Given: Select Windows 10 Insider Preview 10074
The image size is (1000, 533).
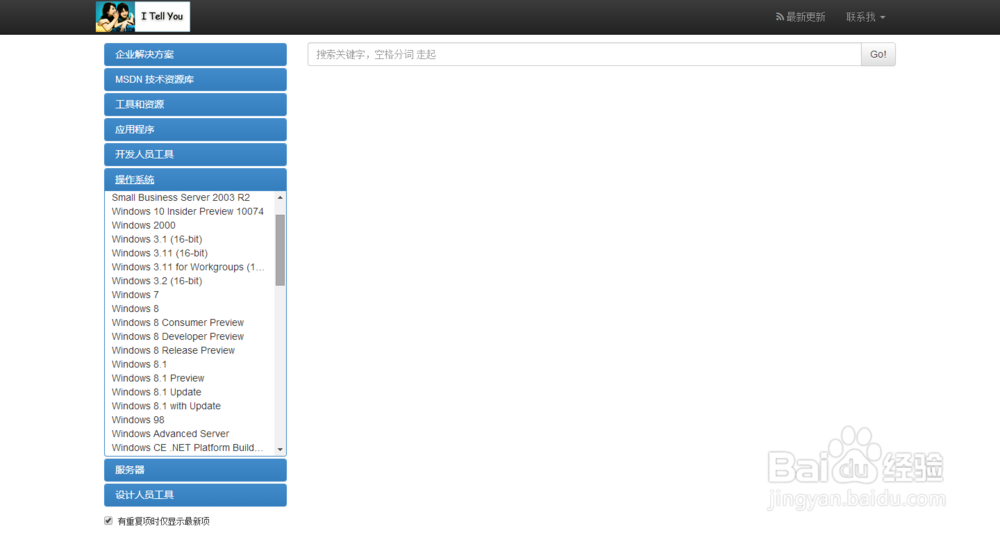Looking at the screenshot, I should (x=188, y=212).
